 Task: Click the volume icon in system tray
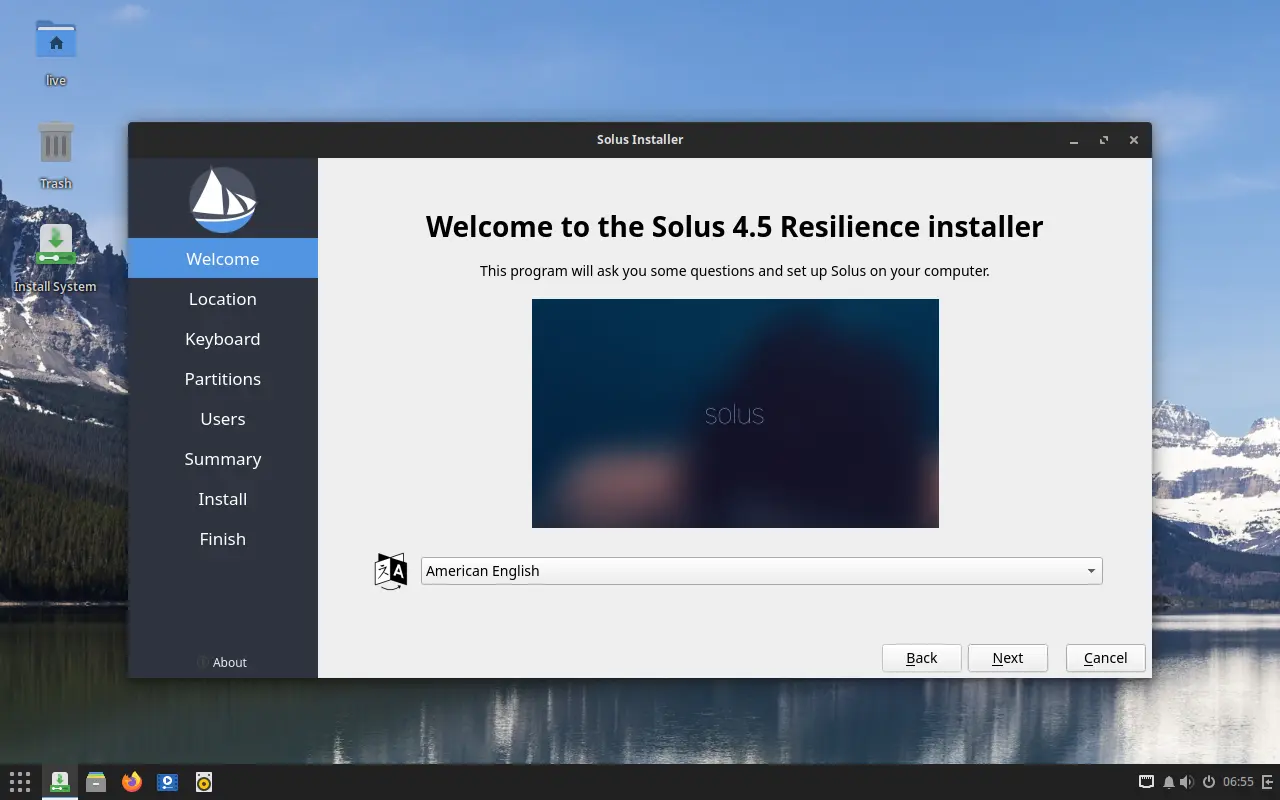coord(1186,782)
